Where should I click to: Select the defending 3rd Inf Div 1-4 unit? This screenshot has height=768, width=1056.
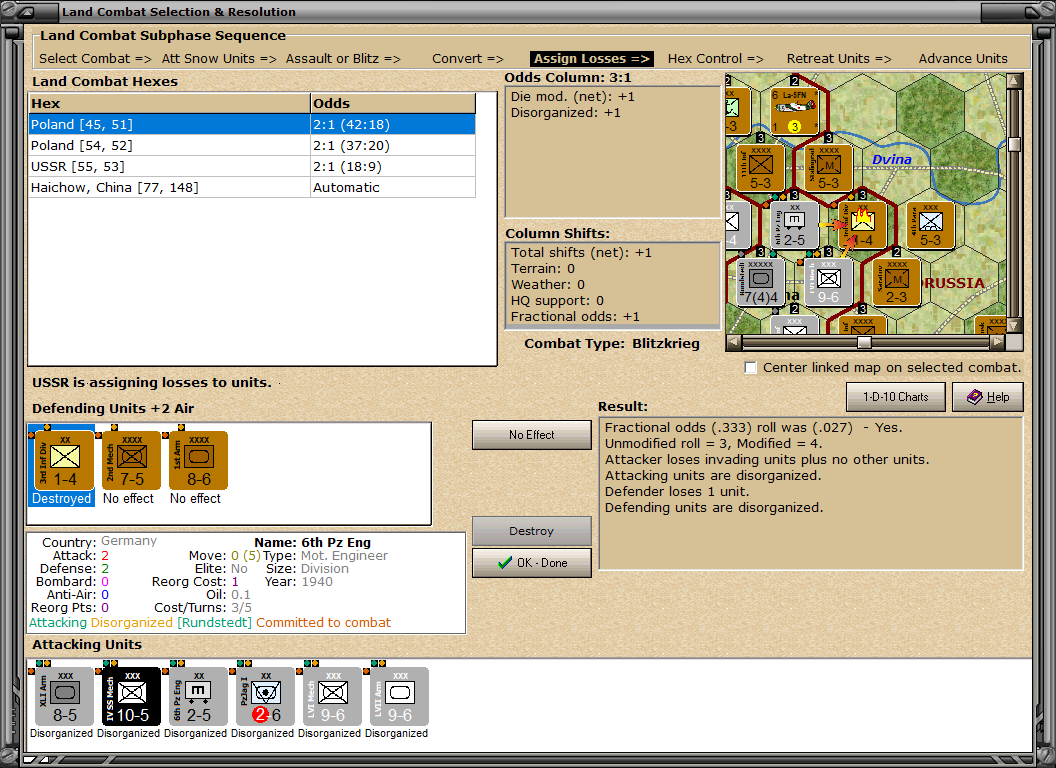tap(64, 461)
